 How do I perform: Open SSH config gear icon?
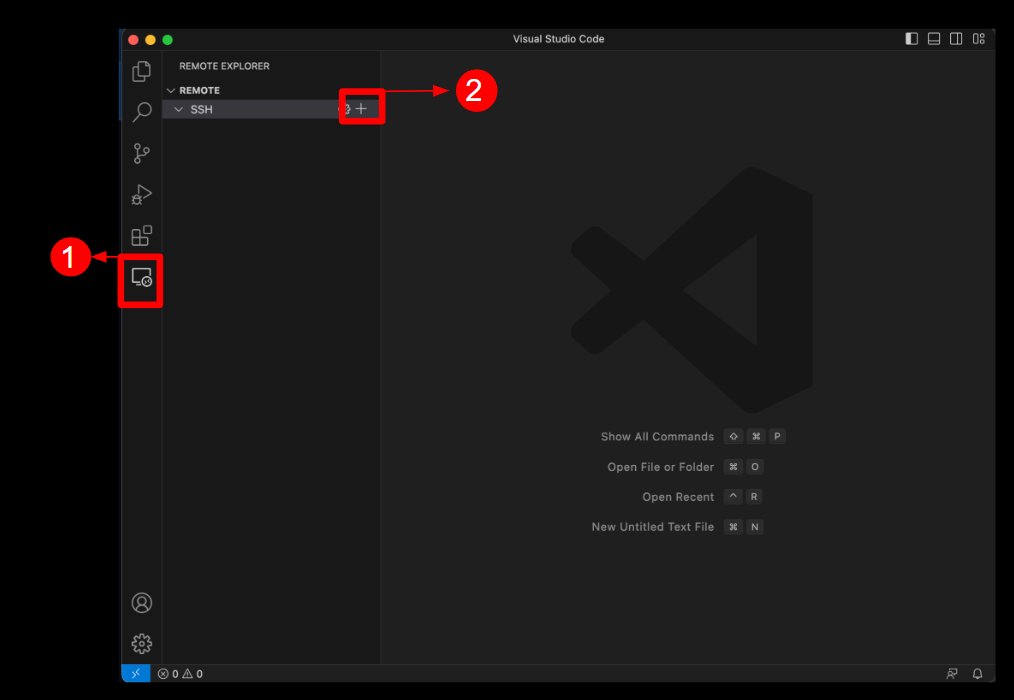point(345,109)
